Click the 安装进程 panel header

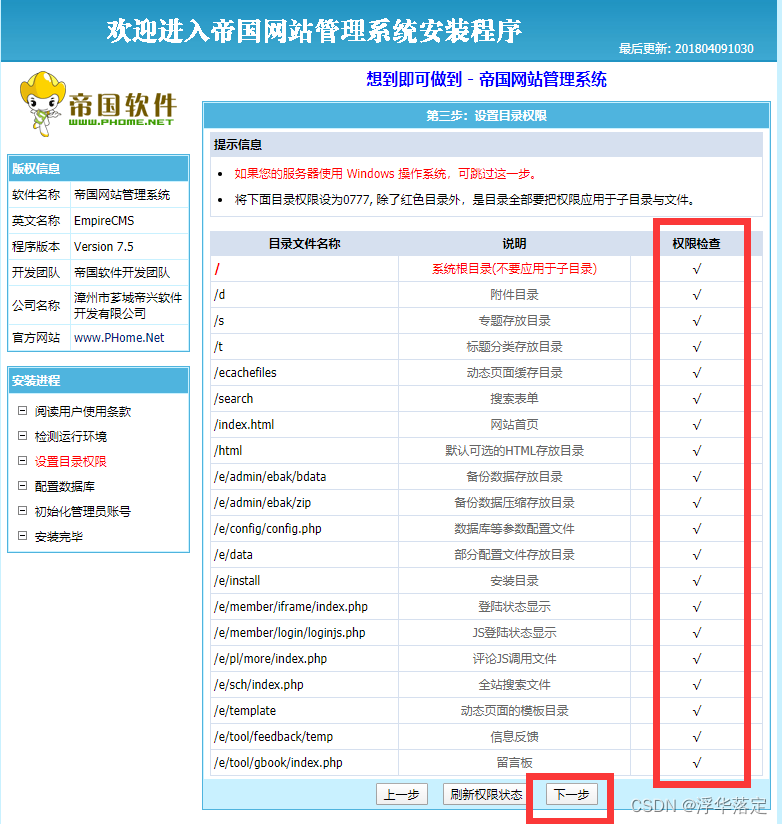tap(98, 380)
